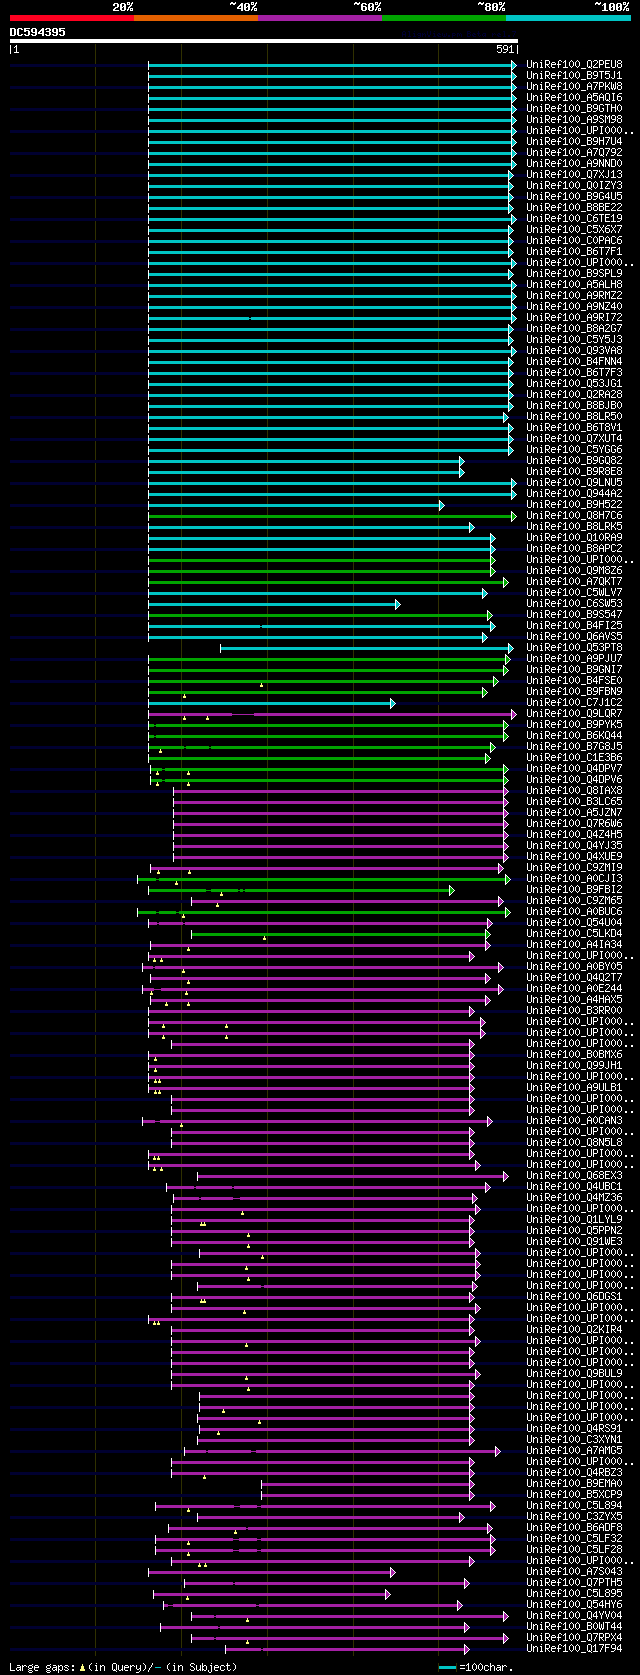Image resolution: width=640 pixels, height=1675 pixels.
Task: Select the UniRef100_Q1LYL9 label
Action: 574,1219
